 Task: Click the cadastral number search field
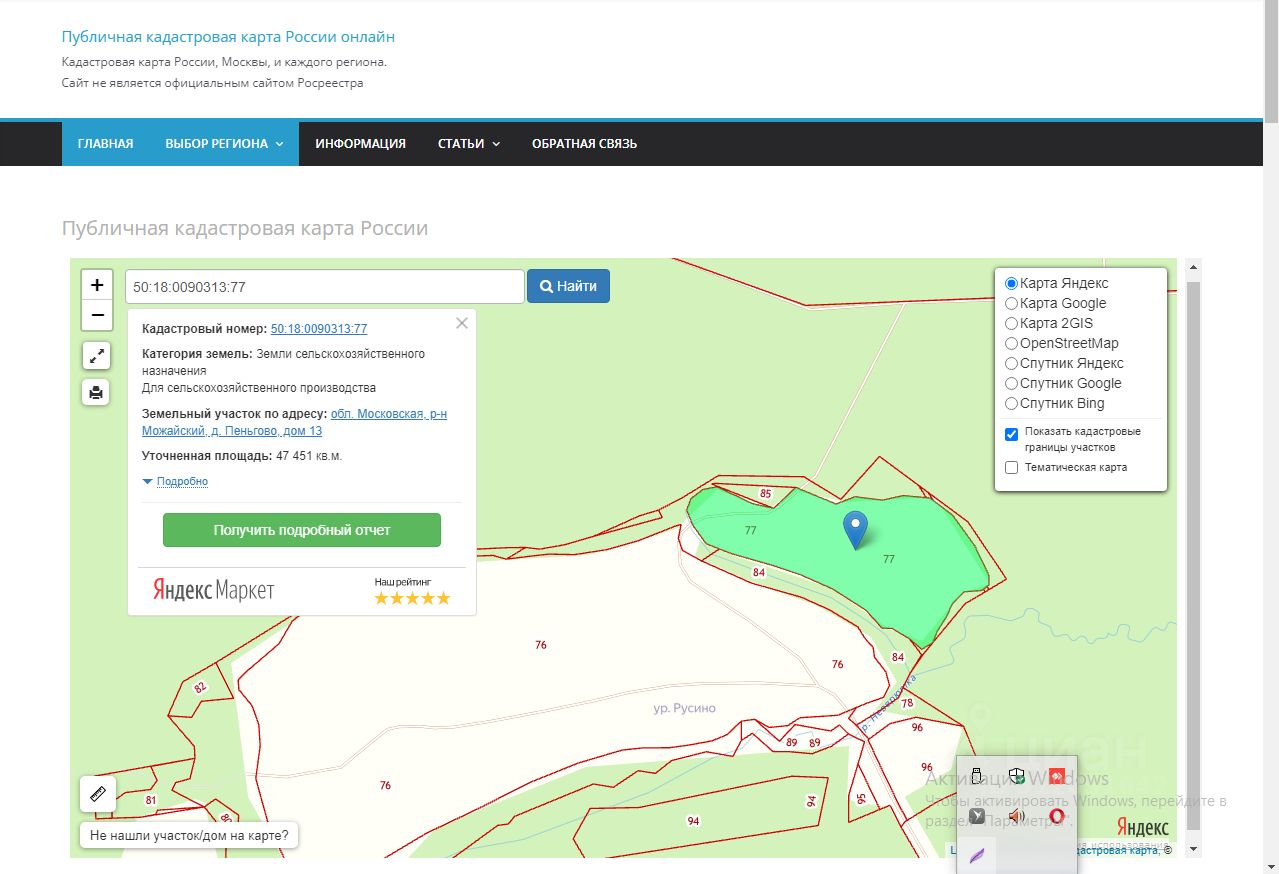pyautogui.click(x=324, y=286)
